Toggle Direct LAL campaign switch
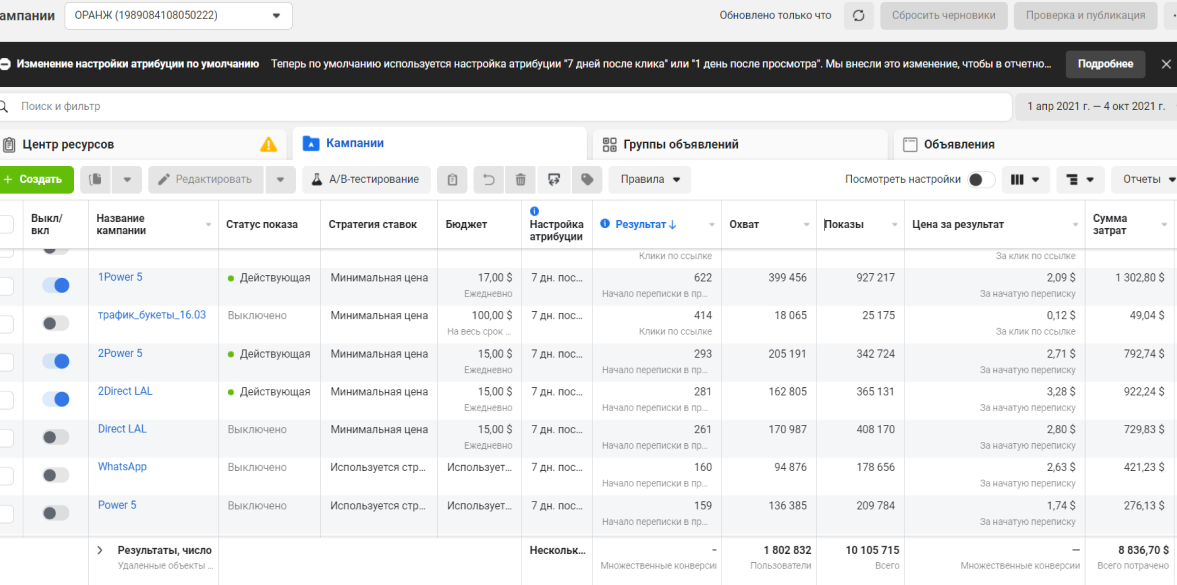The height and width of the screenshot is (585, 1177). tap(56, 437)
